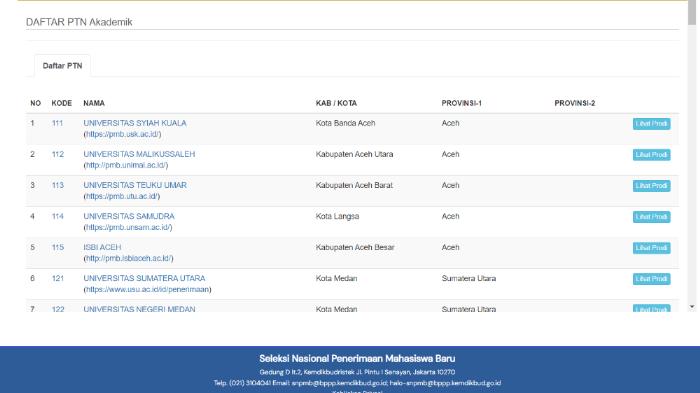Viewport: 700px width, 393px height.
Task: Click kode 115 link
Action: point(58,247)
